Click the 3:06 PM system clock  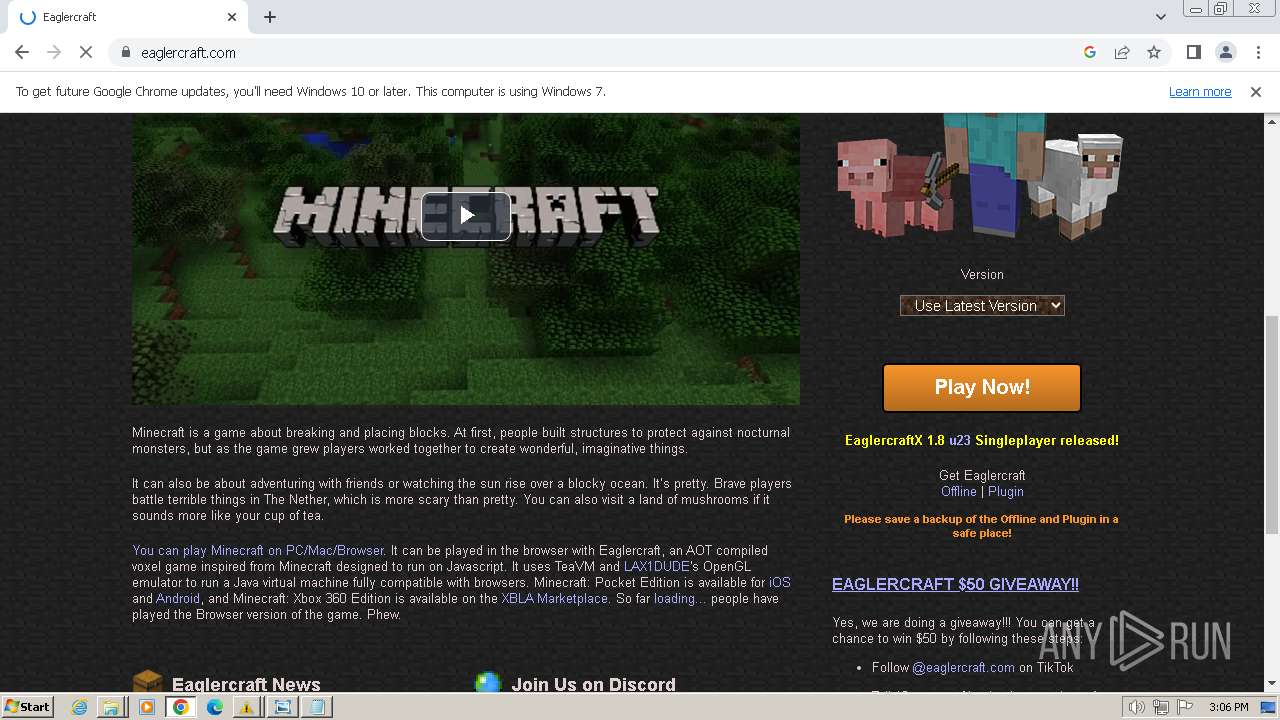pos(1228,707)
